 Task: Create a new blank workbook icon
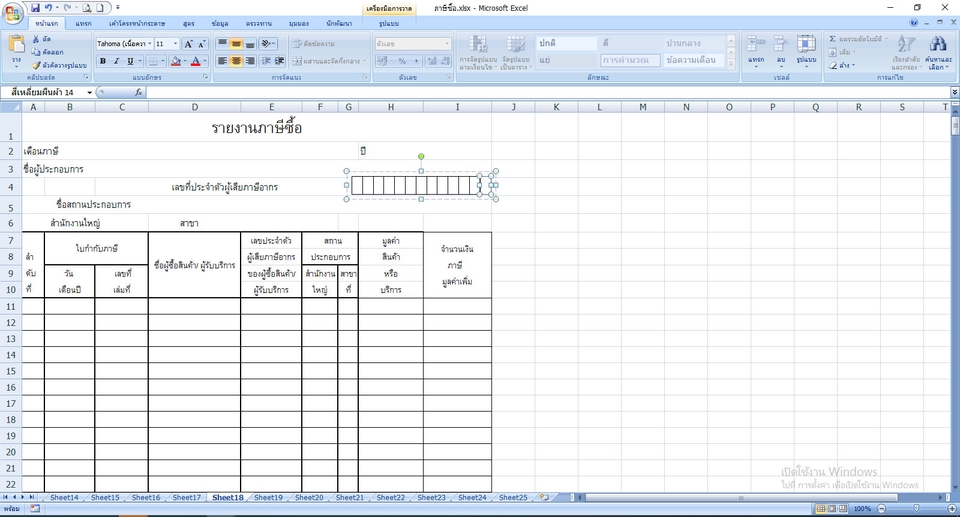pyautogui.click(x=99, y=8)
